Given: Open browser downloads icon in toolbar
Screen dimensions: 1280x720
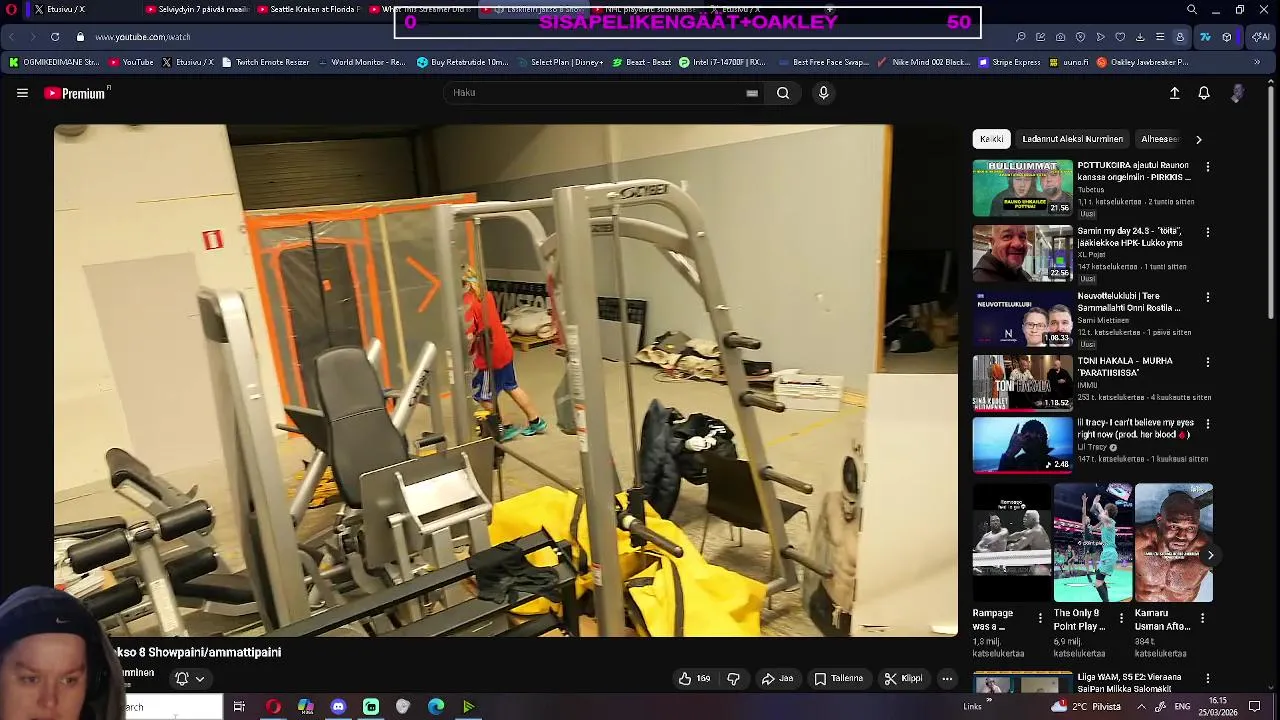Looking at the screenshot, I should [x=1140, y=37].
